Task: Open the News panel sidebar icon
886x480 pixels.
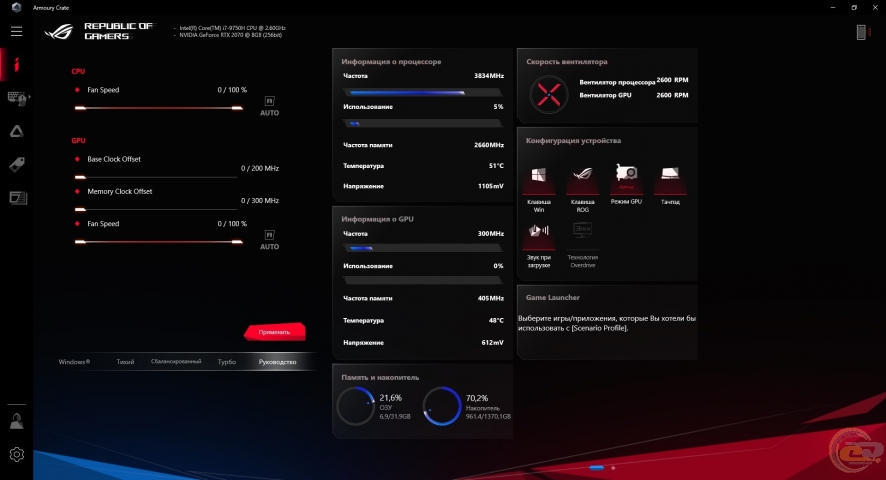Action: click(18, 198)
